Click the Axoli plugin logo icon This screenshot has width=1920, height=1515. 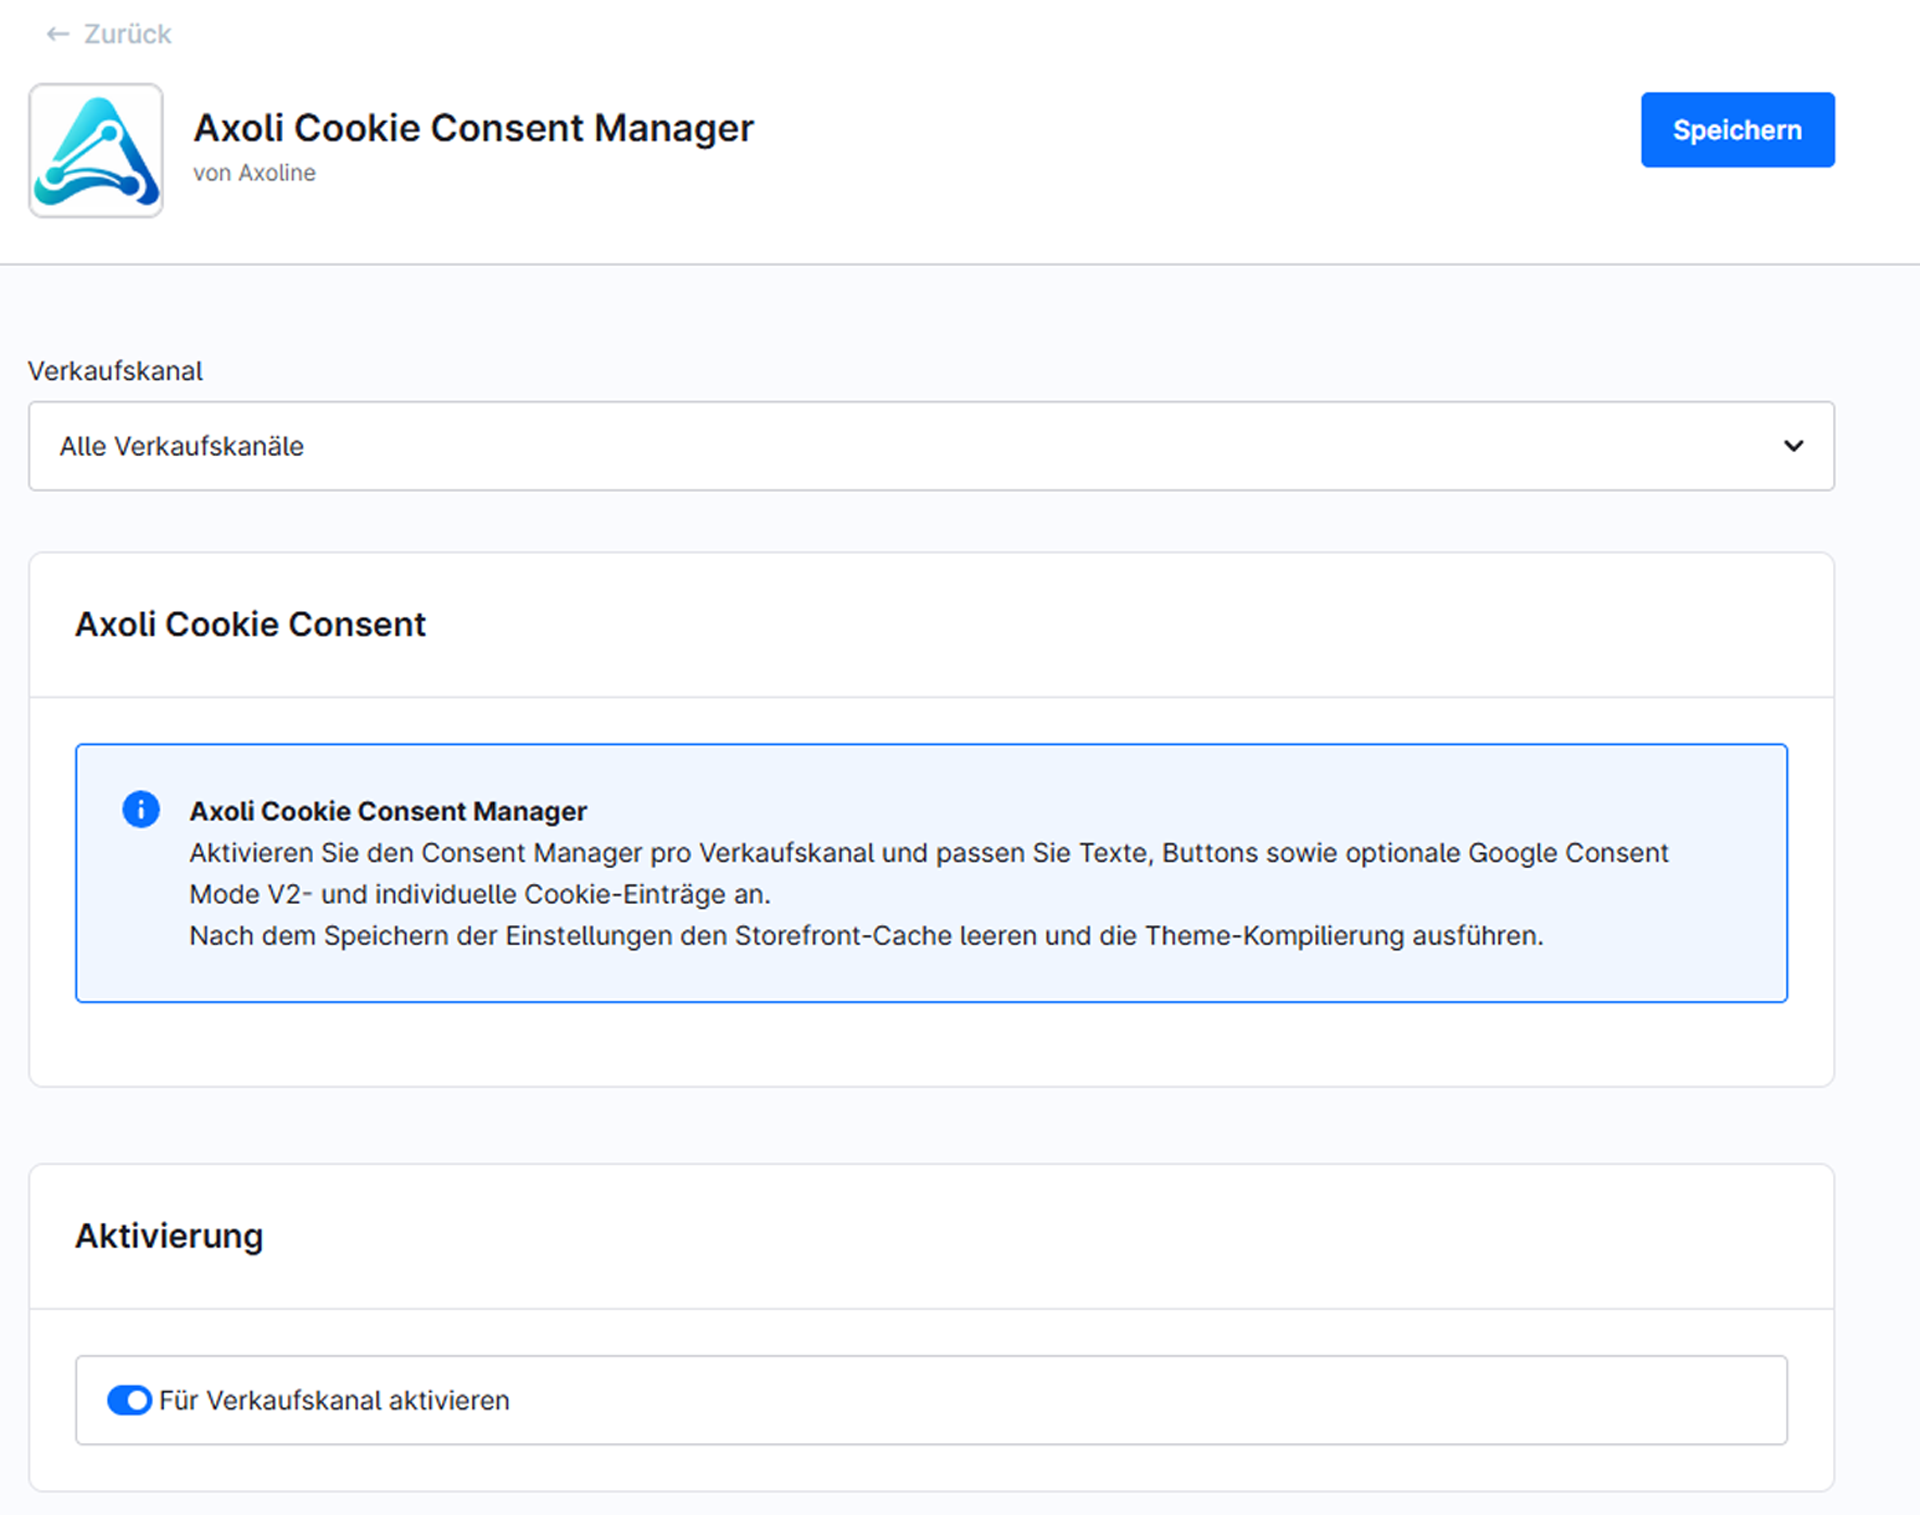point(96,151)
